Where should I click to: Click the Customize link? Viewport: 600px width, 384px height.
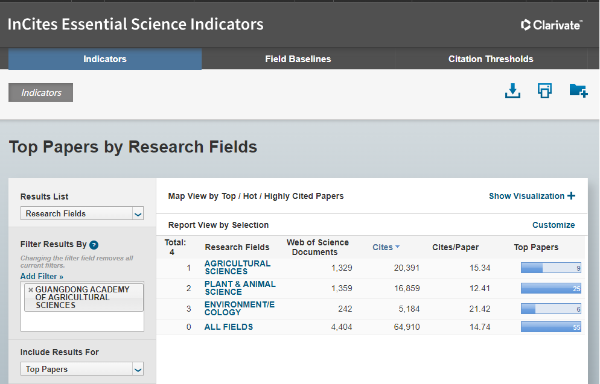(x=553, y=225)
